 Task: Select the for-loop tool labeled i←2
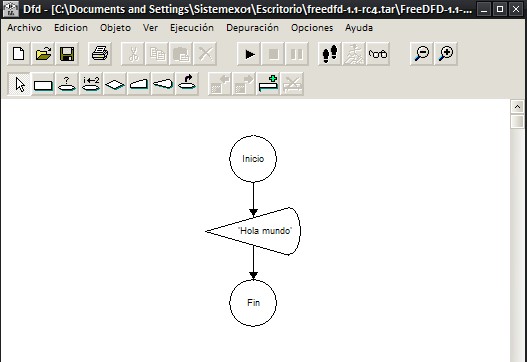(91, 84)
